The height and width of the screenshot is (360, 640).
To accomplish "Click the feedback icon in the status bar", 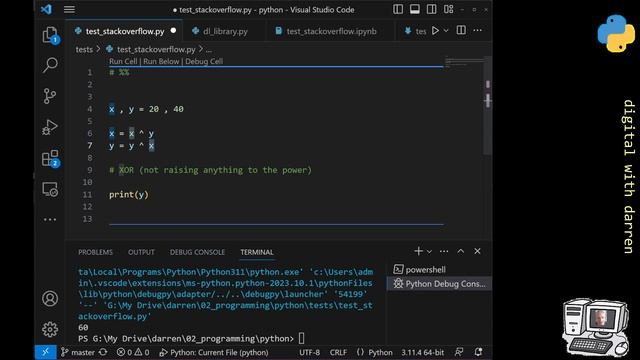I will 459,352.
